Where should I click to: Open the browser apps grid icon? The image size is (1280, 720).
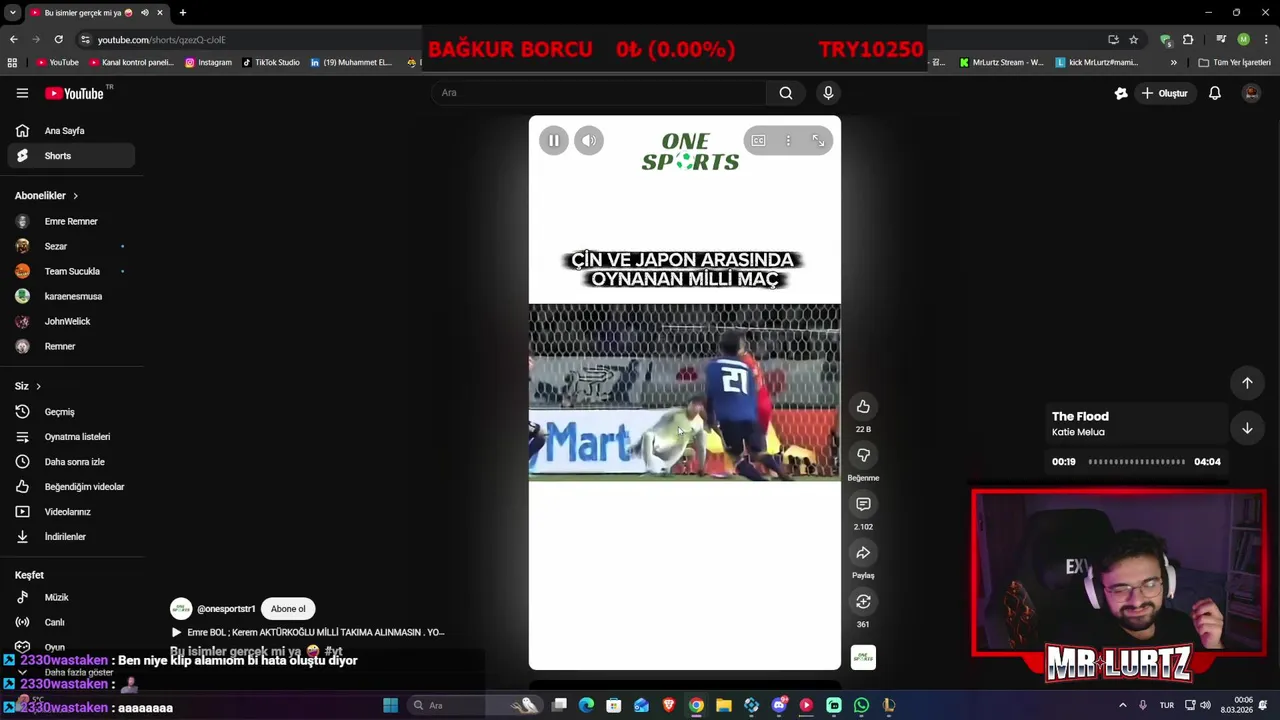click(12, 62)
